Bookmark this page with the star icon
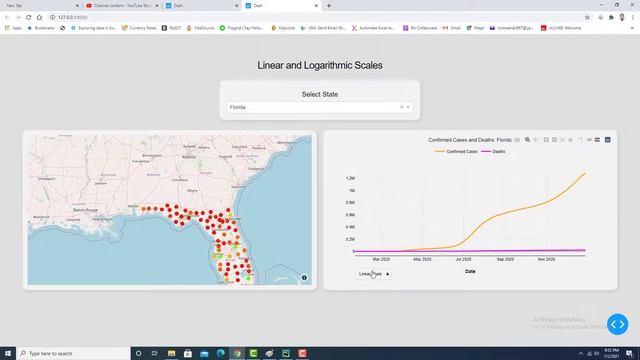 [x=587, y=17]
